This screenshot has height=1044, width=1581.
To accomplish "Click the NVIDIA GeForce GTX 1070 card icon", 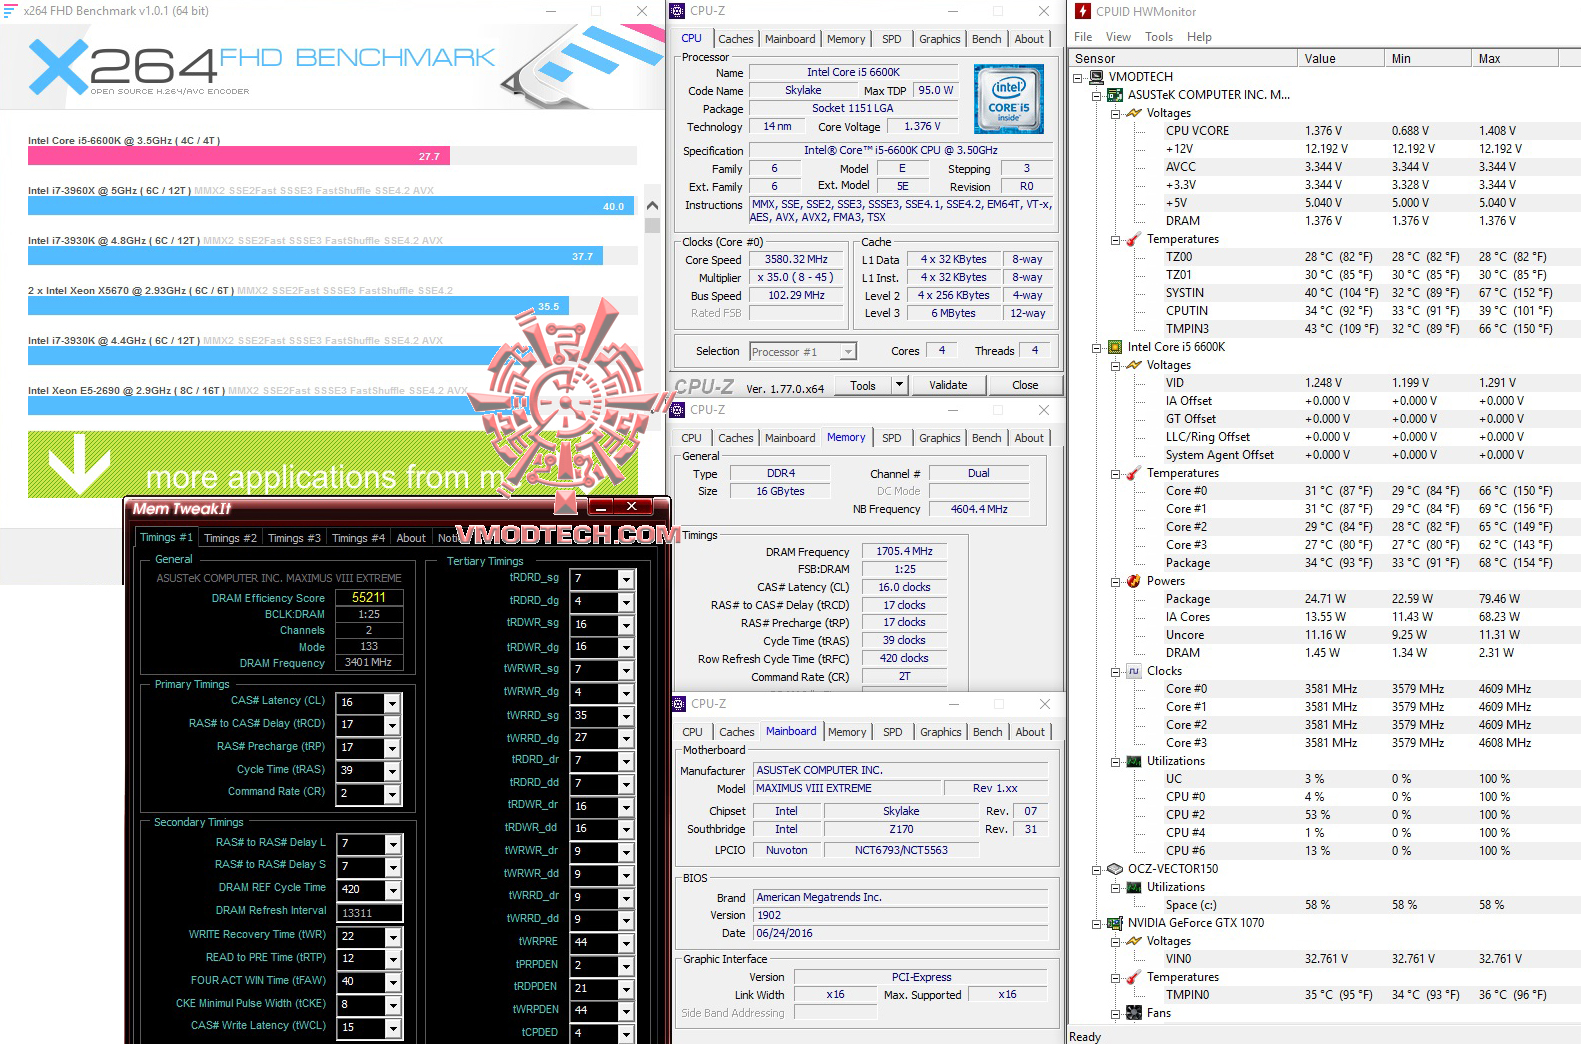I will pyautogui.click(x=1115, y=923).
